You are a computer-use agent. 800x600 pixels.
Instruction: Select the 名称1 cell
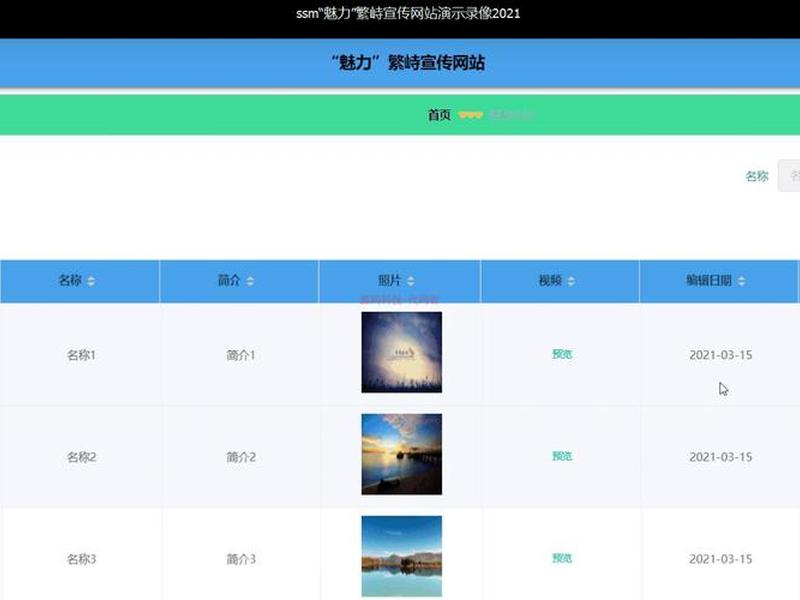pos(81,355)
